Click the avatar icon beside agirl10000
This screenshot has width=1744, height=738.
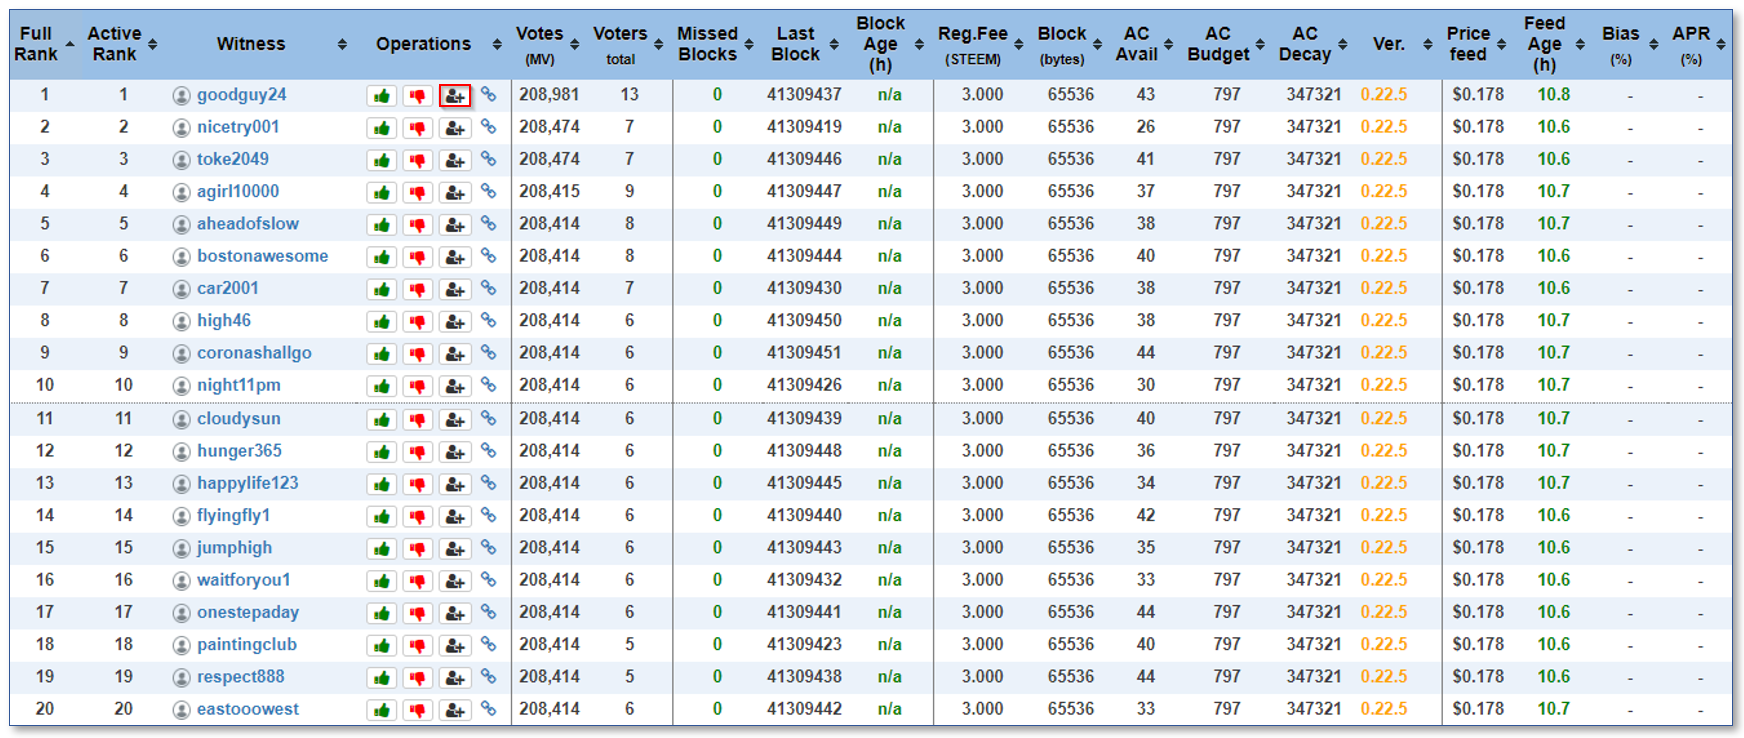pos(181,192)
